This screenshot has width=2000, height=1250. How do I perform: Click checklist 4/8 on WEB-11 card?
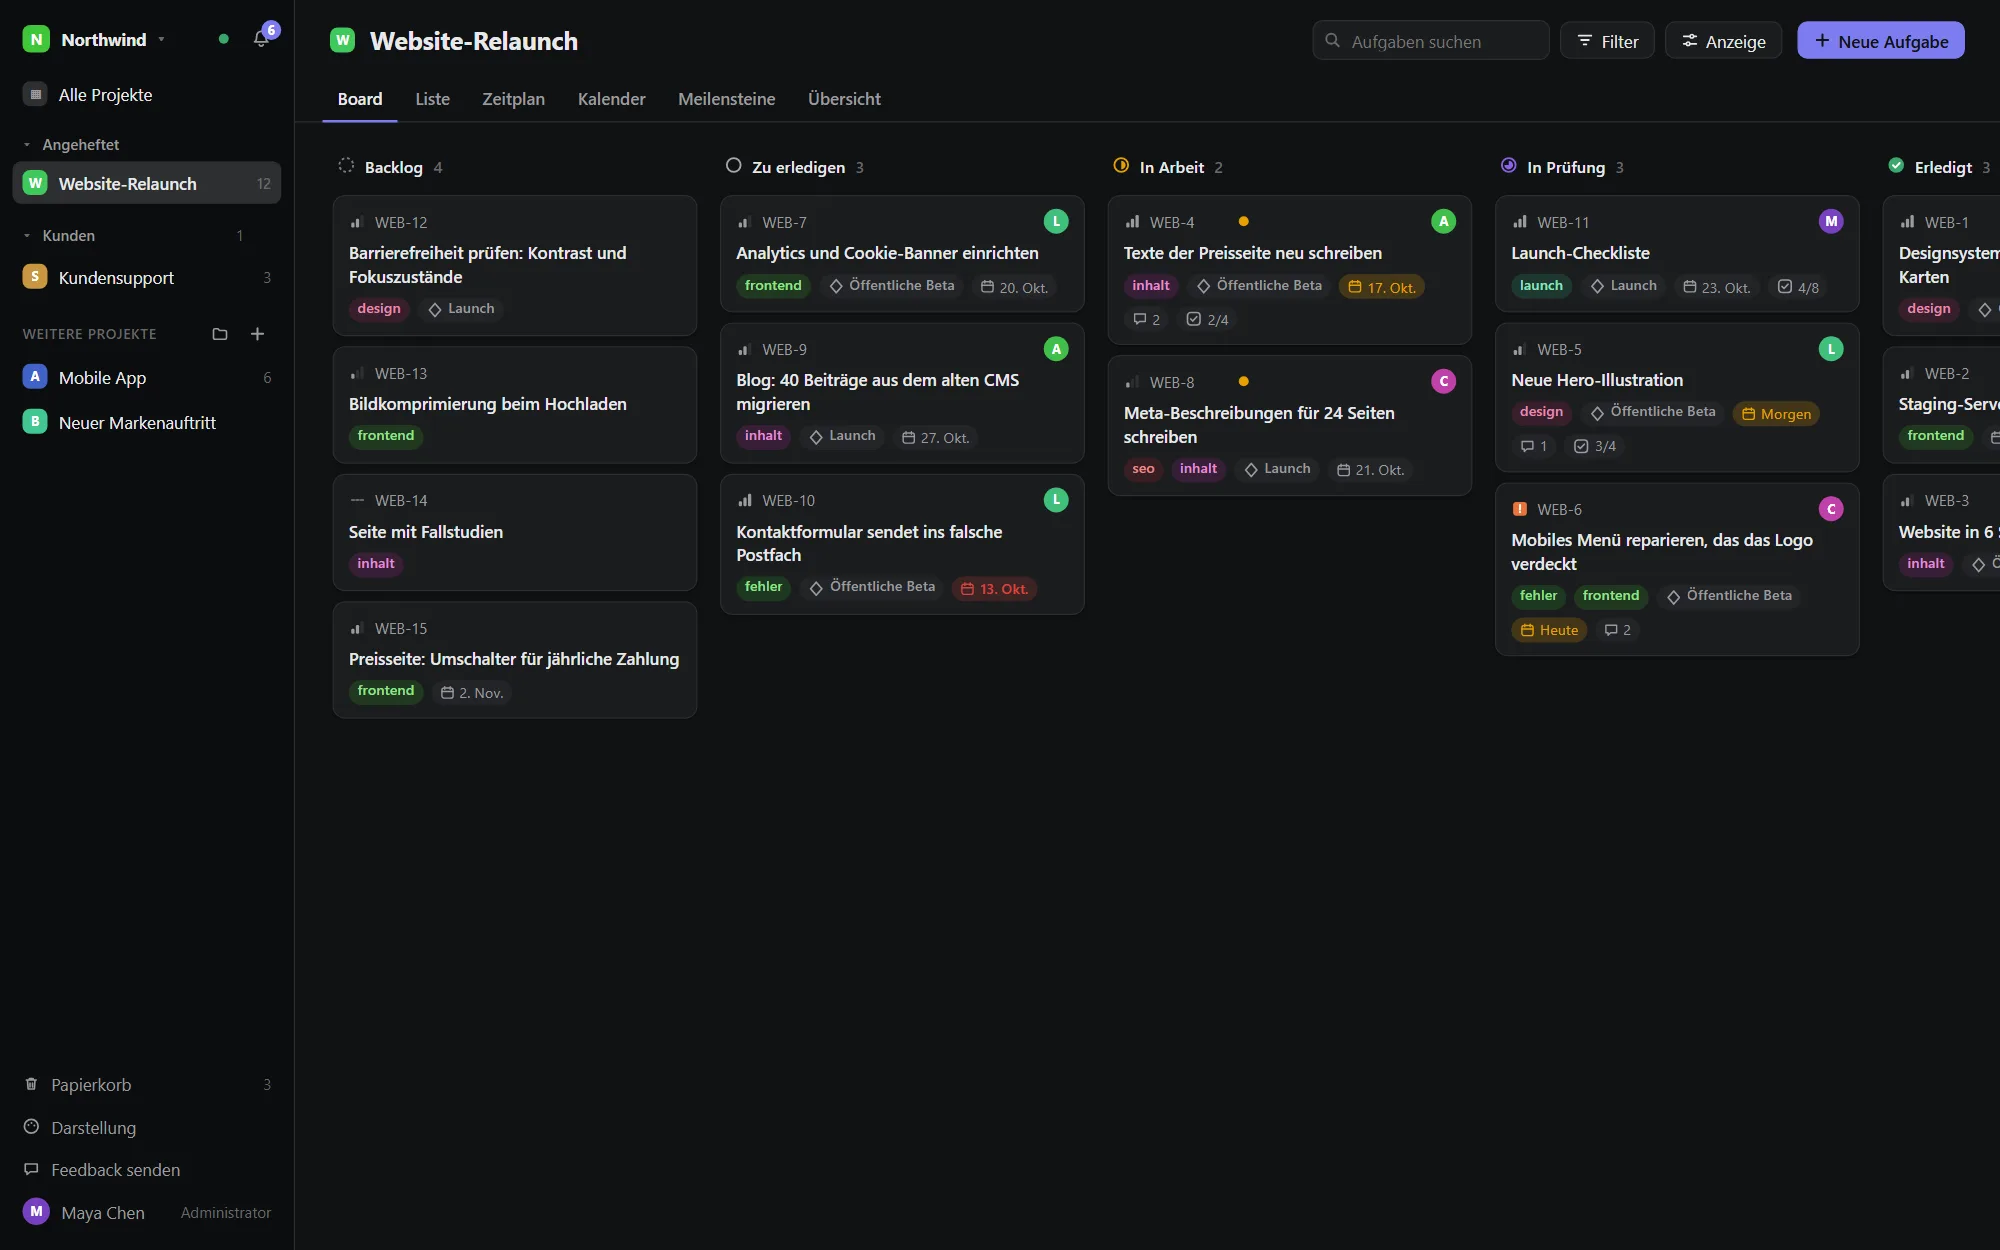[x=1798, y=287]
